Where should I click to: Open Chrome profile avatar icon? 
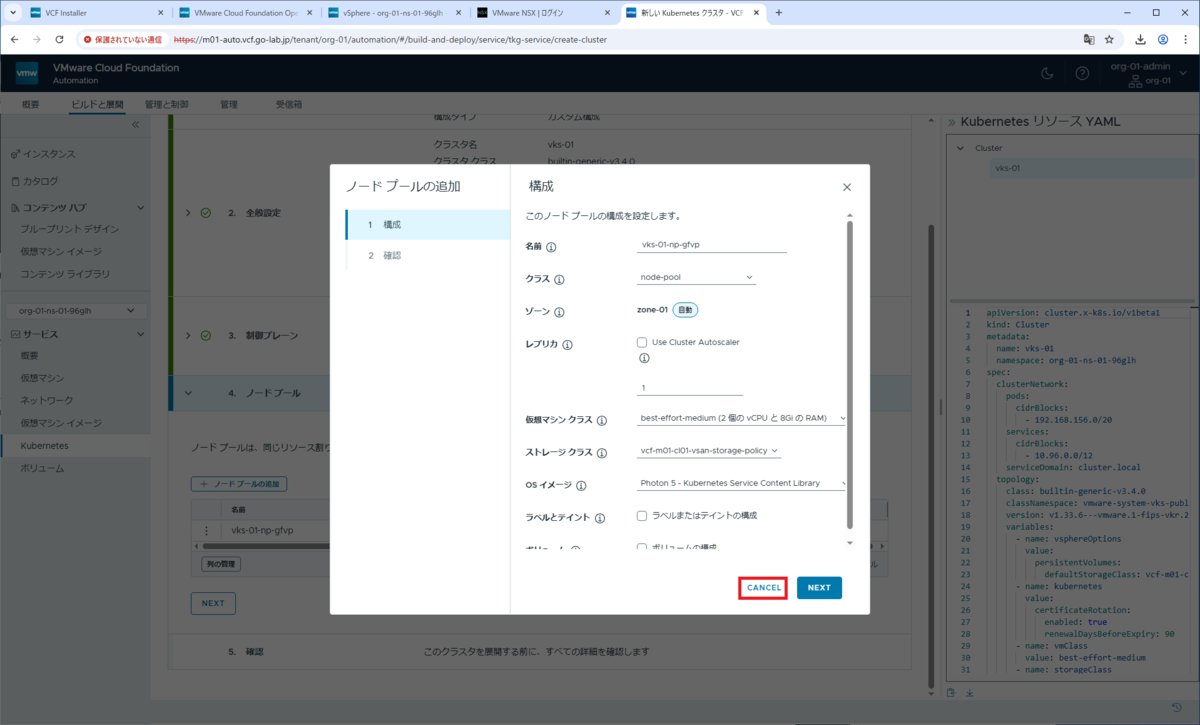tap(1163, 39)
